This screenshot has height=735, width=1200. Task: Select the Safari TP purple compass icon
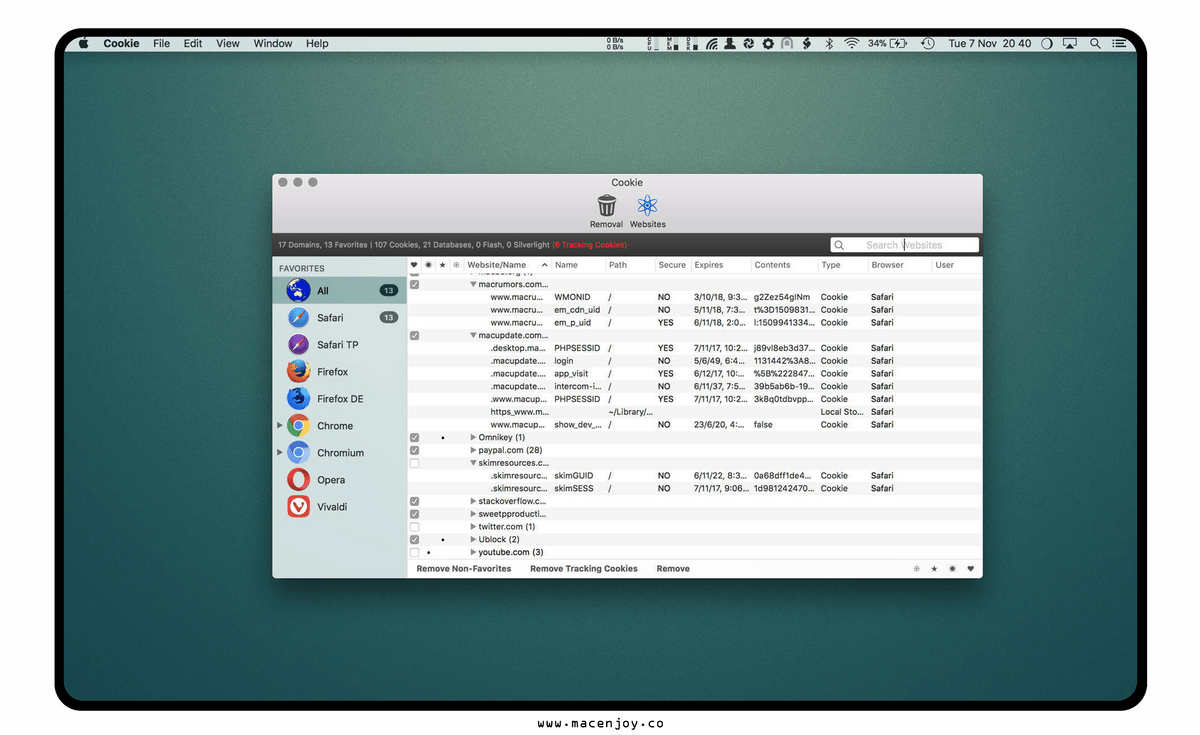pyautogui.click(x=298, y=345)
